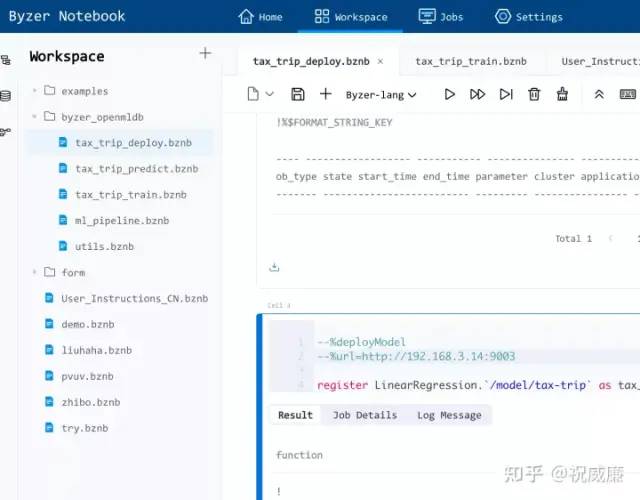Click the examples folder icon
The width and height of the screenshot is (640, 500).
(x=49, y=90)
